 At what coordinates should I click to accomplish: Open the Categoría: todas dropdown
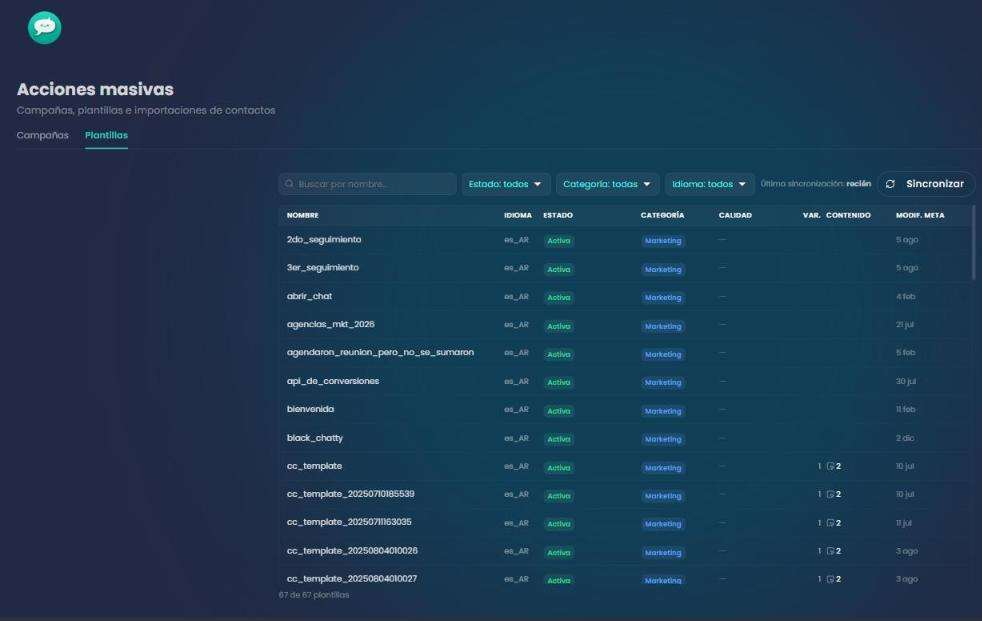coord(607,184)
